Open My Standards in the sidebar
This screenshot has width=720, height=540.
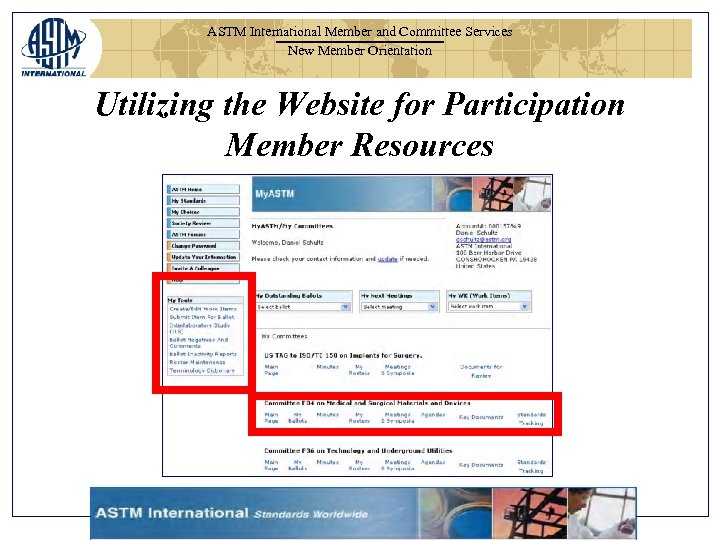pyautogui.click(x=203, y=201)
